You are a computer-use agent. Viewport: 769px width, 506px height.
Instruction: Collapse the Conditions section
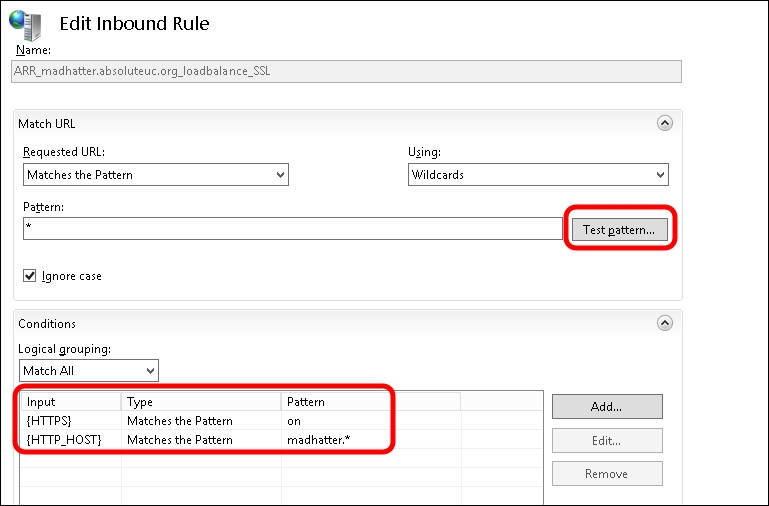click(663, 324)
